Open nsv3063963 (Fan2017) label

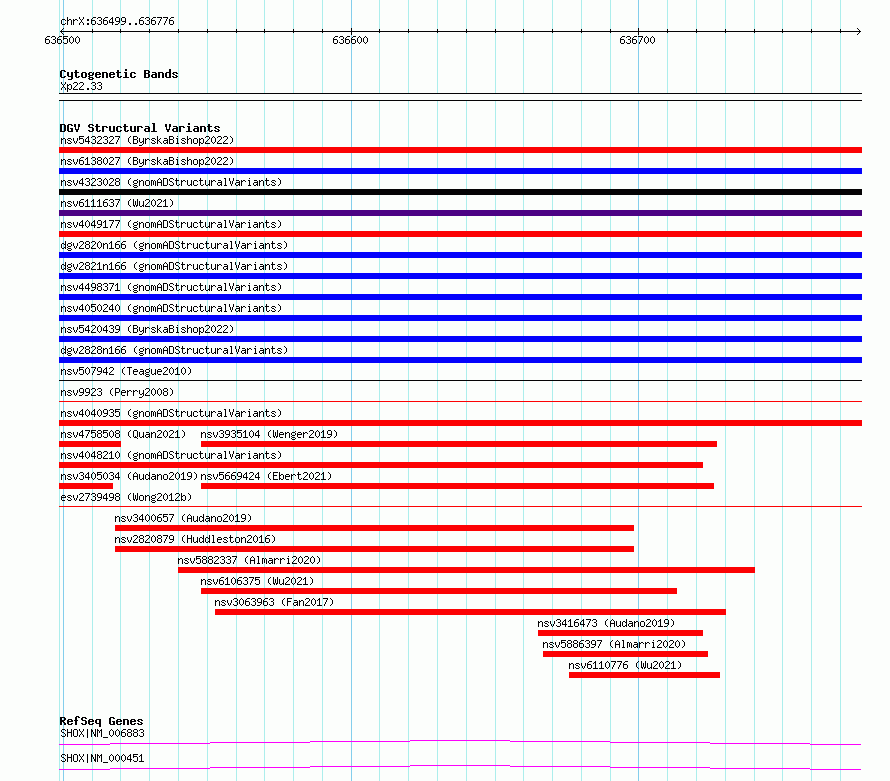(274, 602)
